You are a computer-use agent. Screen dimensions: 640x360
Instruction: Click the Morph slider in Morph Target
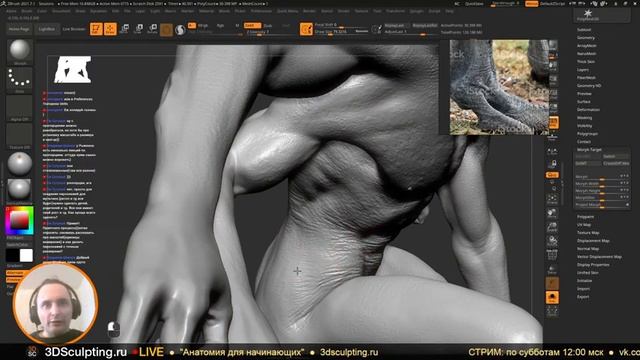(x=602, y=177)
